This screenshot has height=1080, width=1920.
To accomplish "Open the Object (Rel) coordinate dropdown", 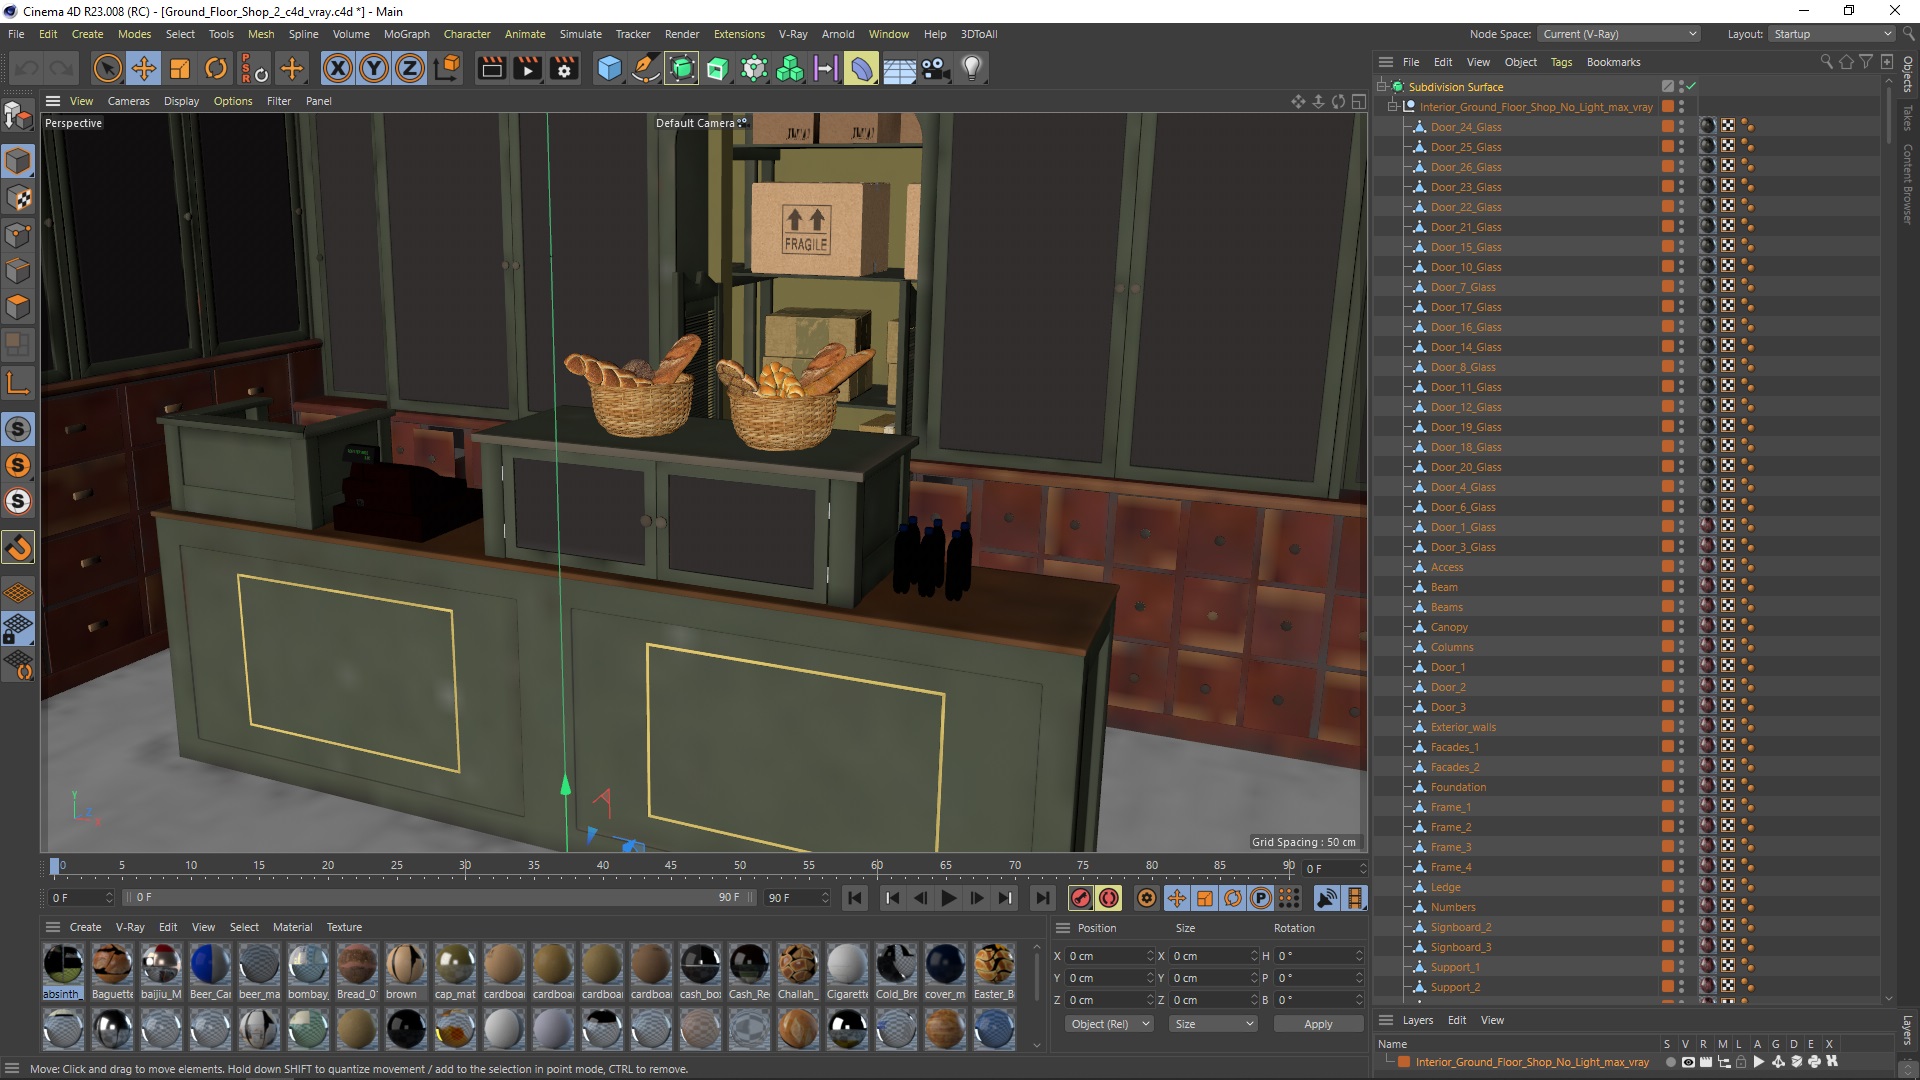I will [x=1108, y=1023].
